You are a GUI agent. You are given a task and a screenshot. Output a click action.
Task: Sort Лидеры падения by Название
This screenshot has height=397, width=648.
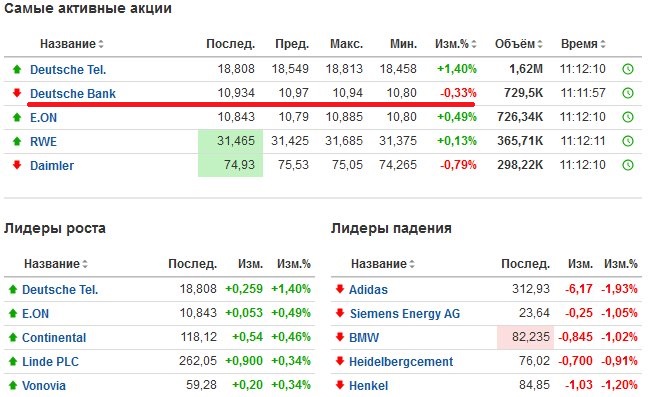pyautogui.click(x=383, y=264)
